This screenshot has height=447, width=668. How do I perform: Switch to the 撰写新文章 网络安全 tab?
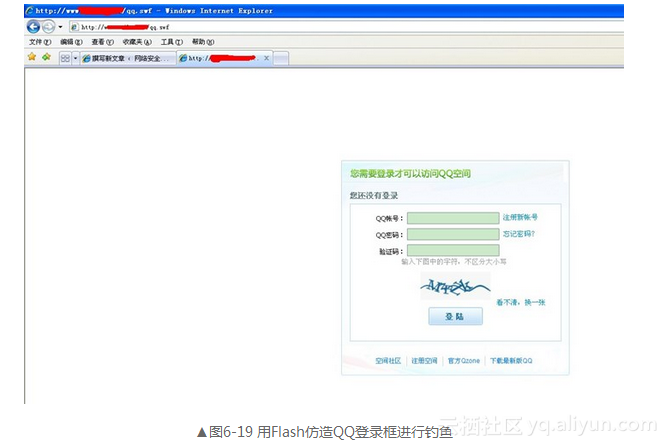click(x=128, y=58)
